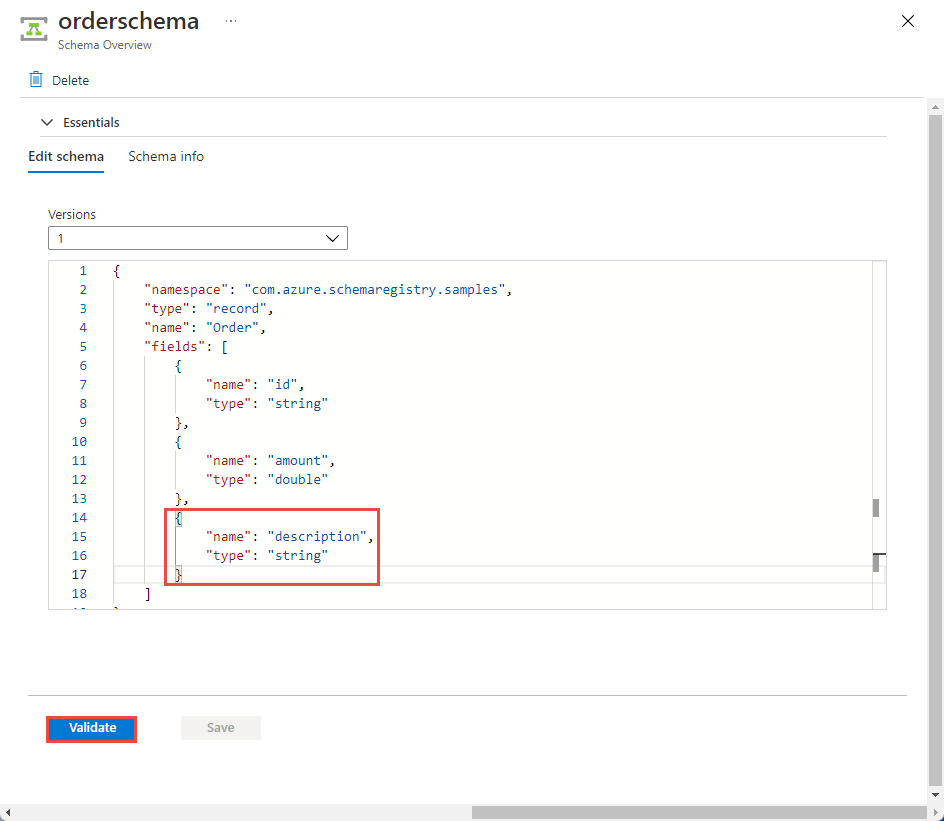Screen dimensions: 944x821
Task: Switch to the Edit schema tab
Action: pyautogui.click(x=66, y=156)
